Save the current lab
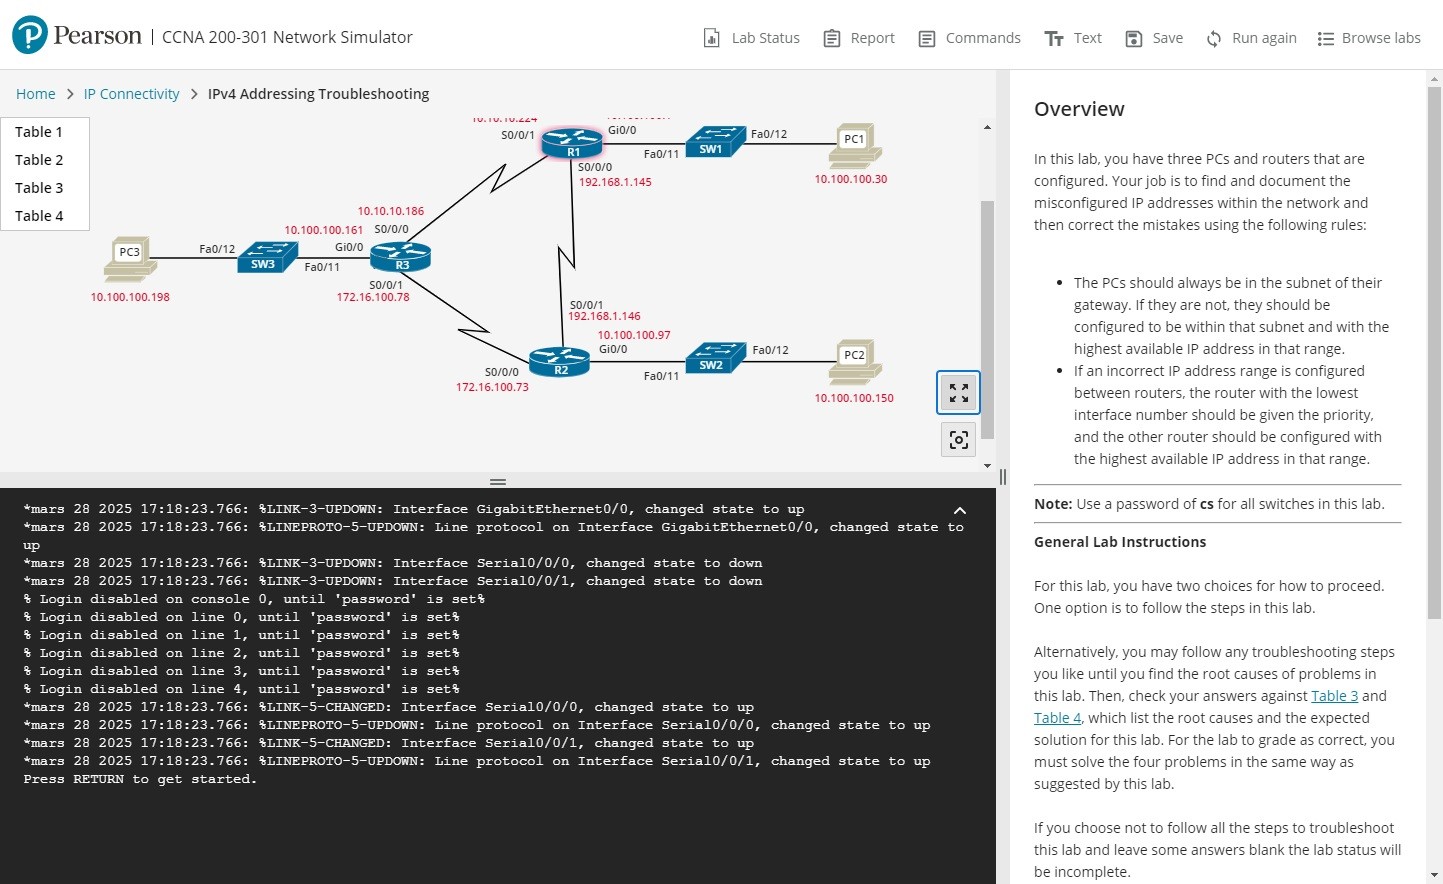Image resolution: width=1443 pixels, height=884 pixels. coord(1154,38)
